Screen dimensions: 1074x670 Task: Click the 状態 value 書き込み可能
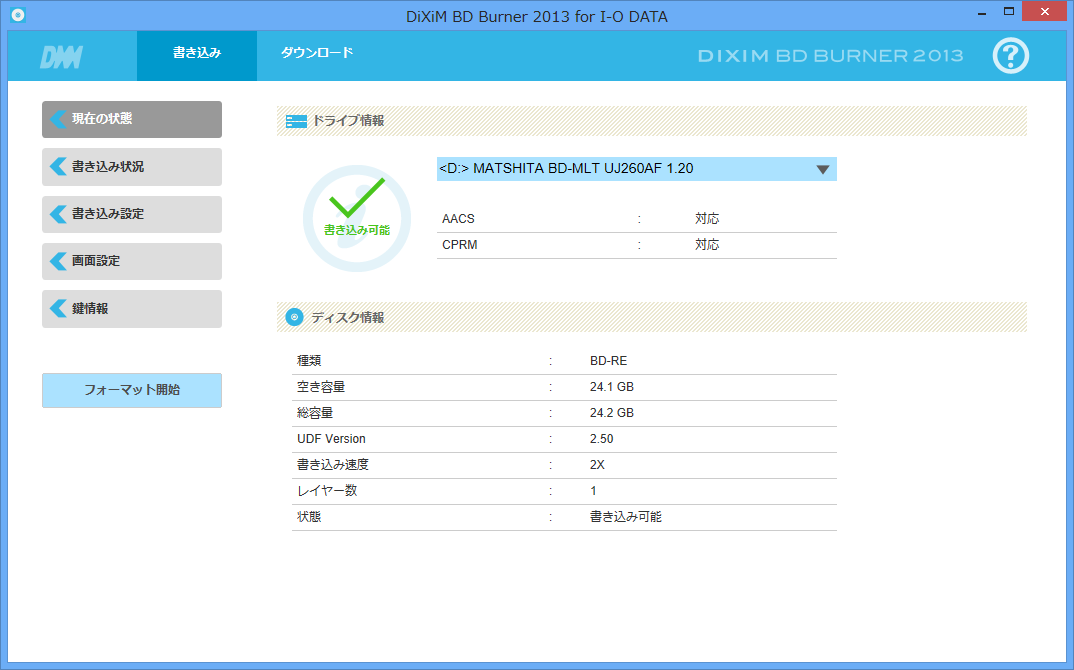(x=625, y=517)
